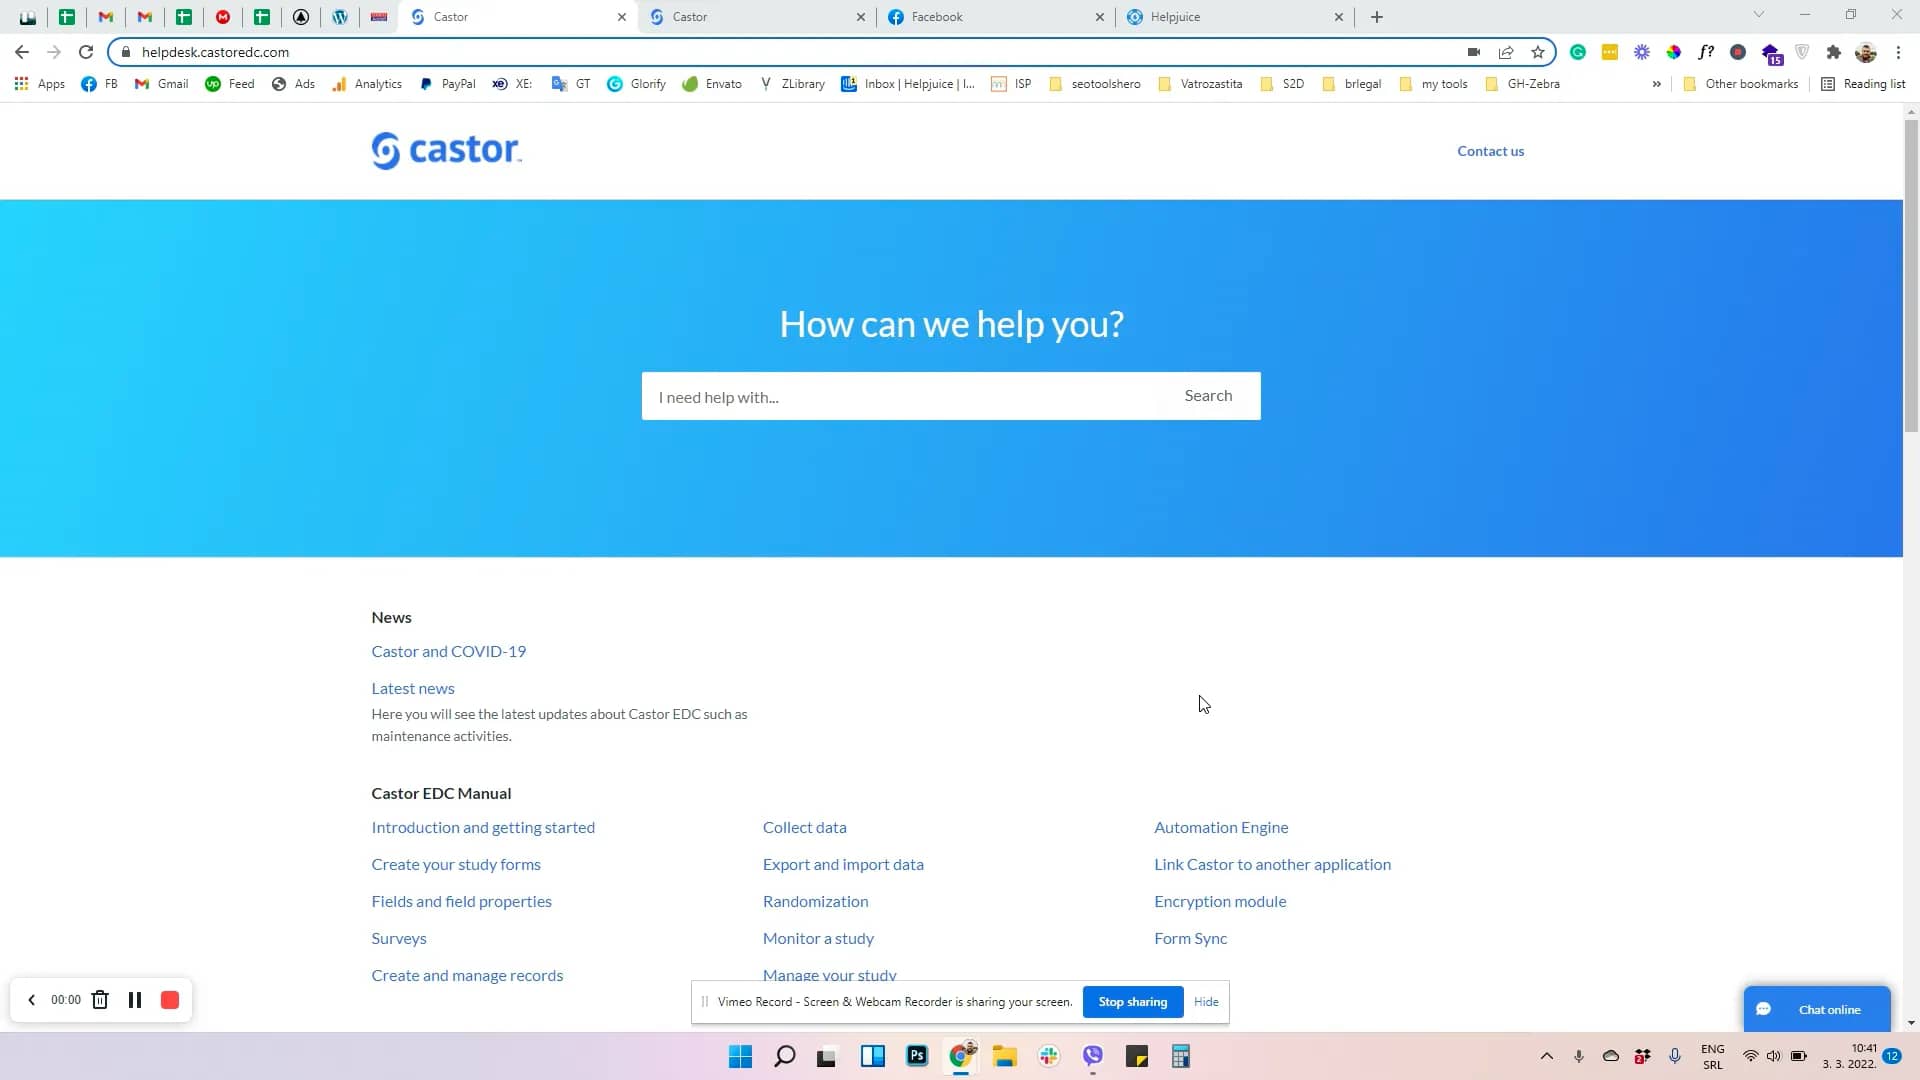1920x1080 pixels.
Task: Click the share icon in the address bar
Action: tap(1506, 52)
